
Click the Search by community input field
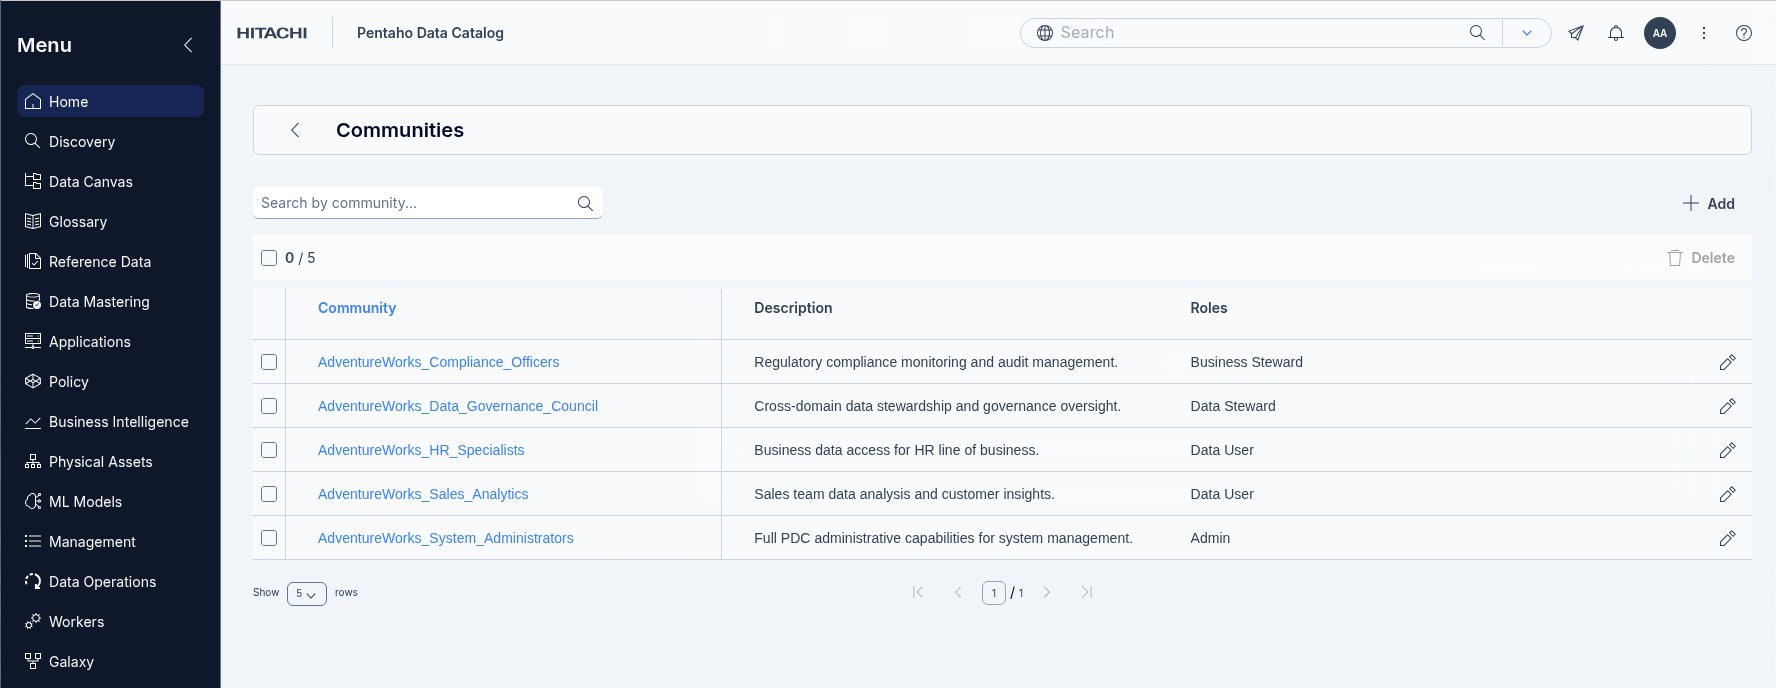pos(415,203)
